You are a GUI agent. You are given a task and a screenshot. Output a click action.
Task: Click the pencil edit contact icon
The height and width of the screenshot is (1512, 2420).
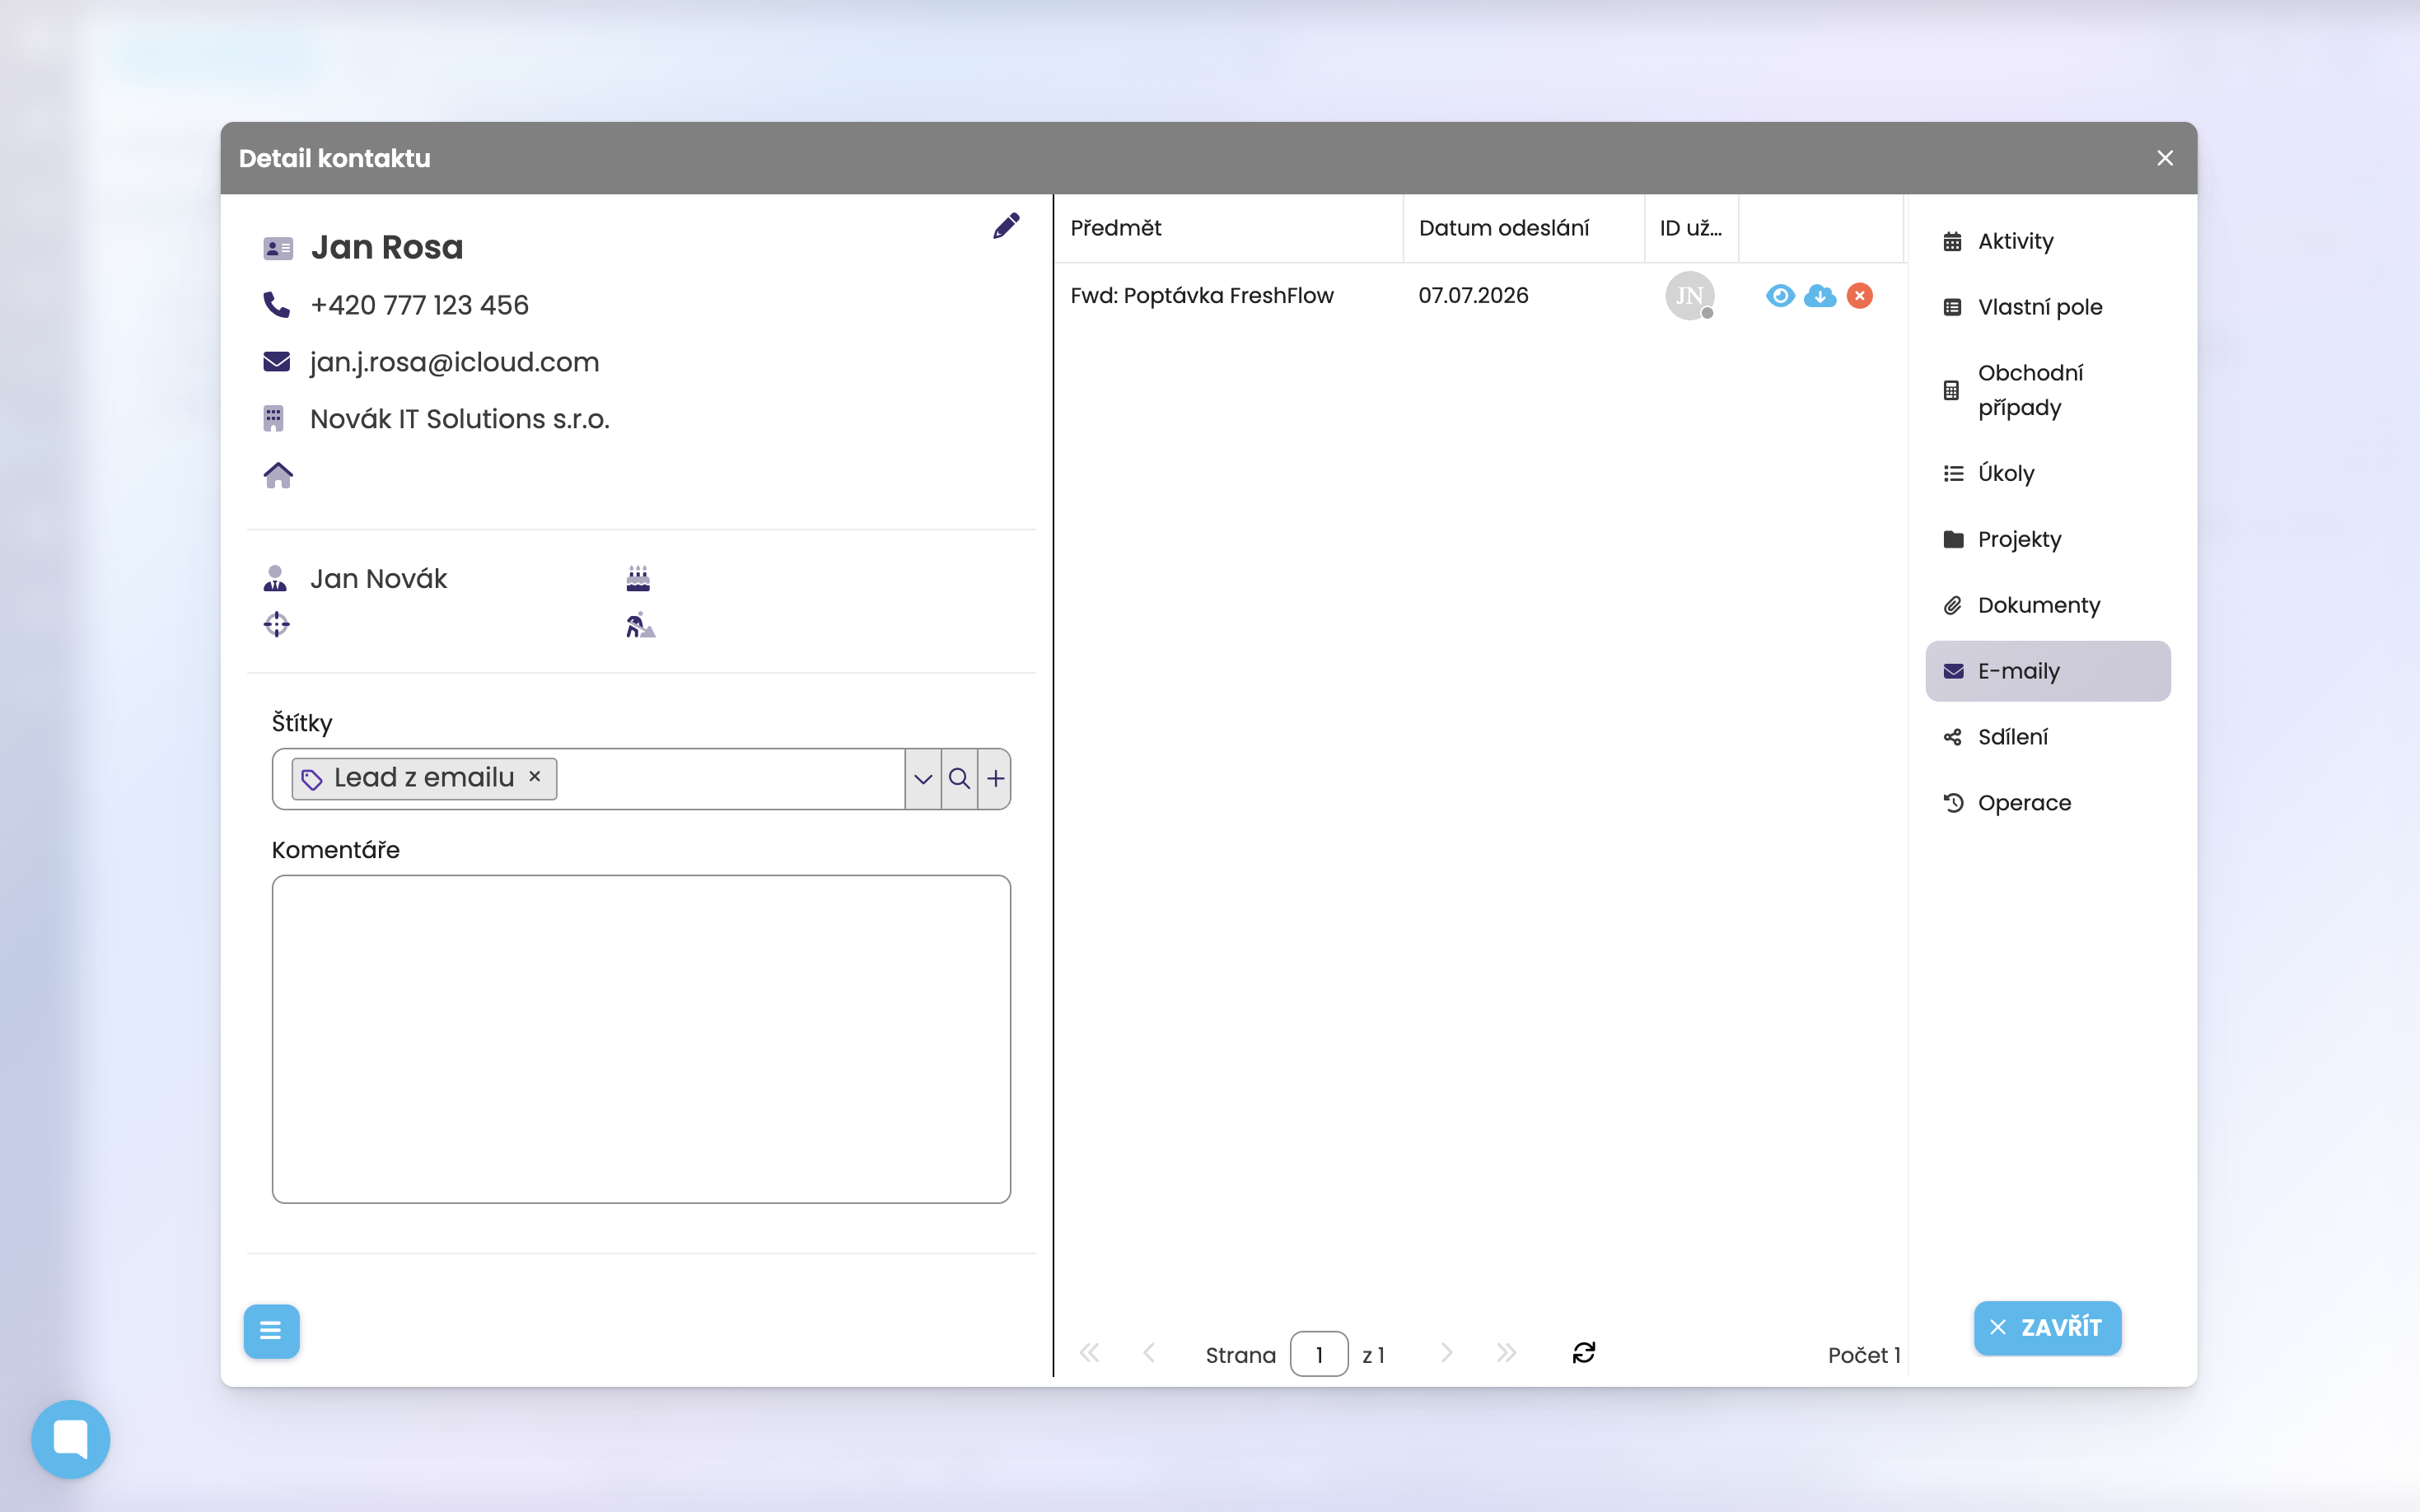coord(1006,226)
